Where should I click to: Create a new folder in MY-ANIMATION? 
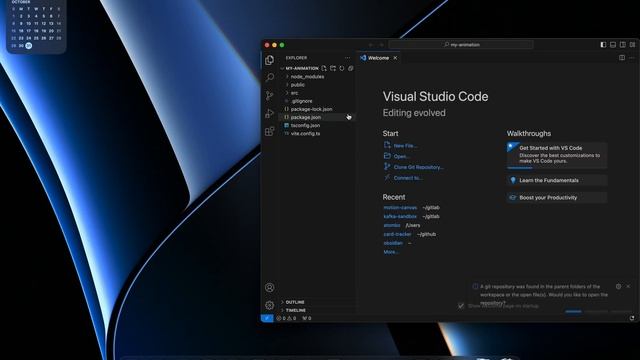coord(333,69)
